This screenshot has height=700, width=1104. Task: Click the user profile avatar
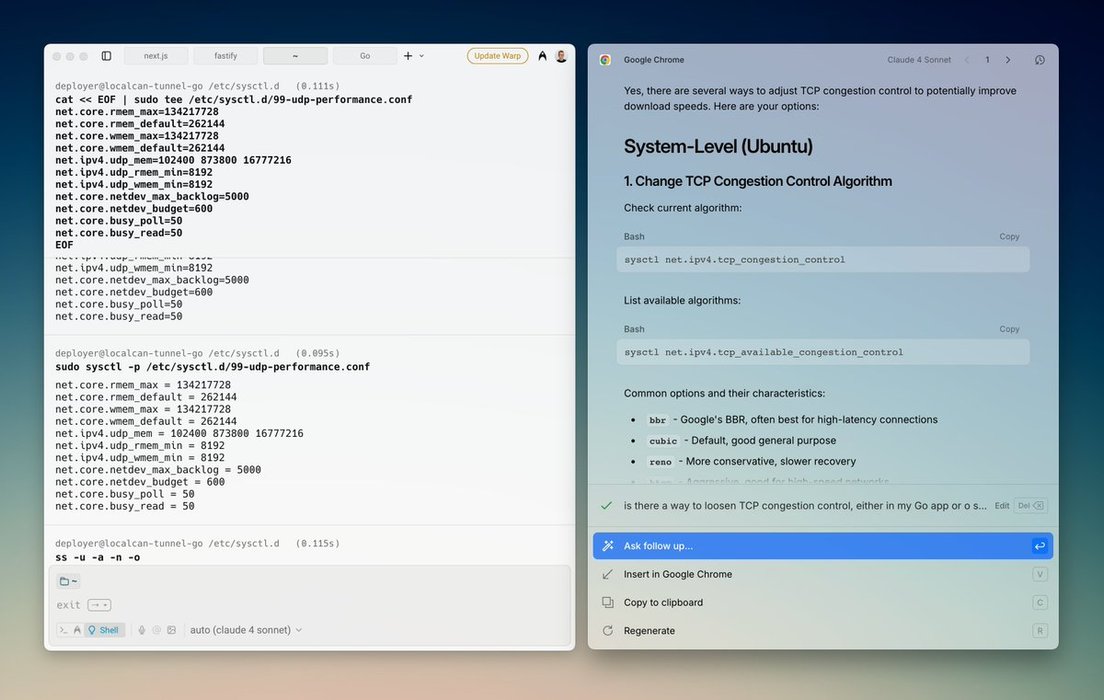click(561, 56)
